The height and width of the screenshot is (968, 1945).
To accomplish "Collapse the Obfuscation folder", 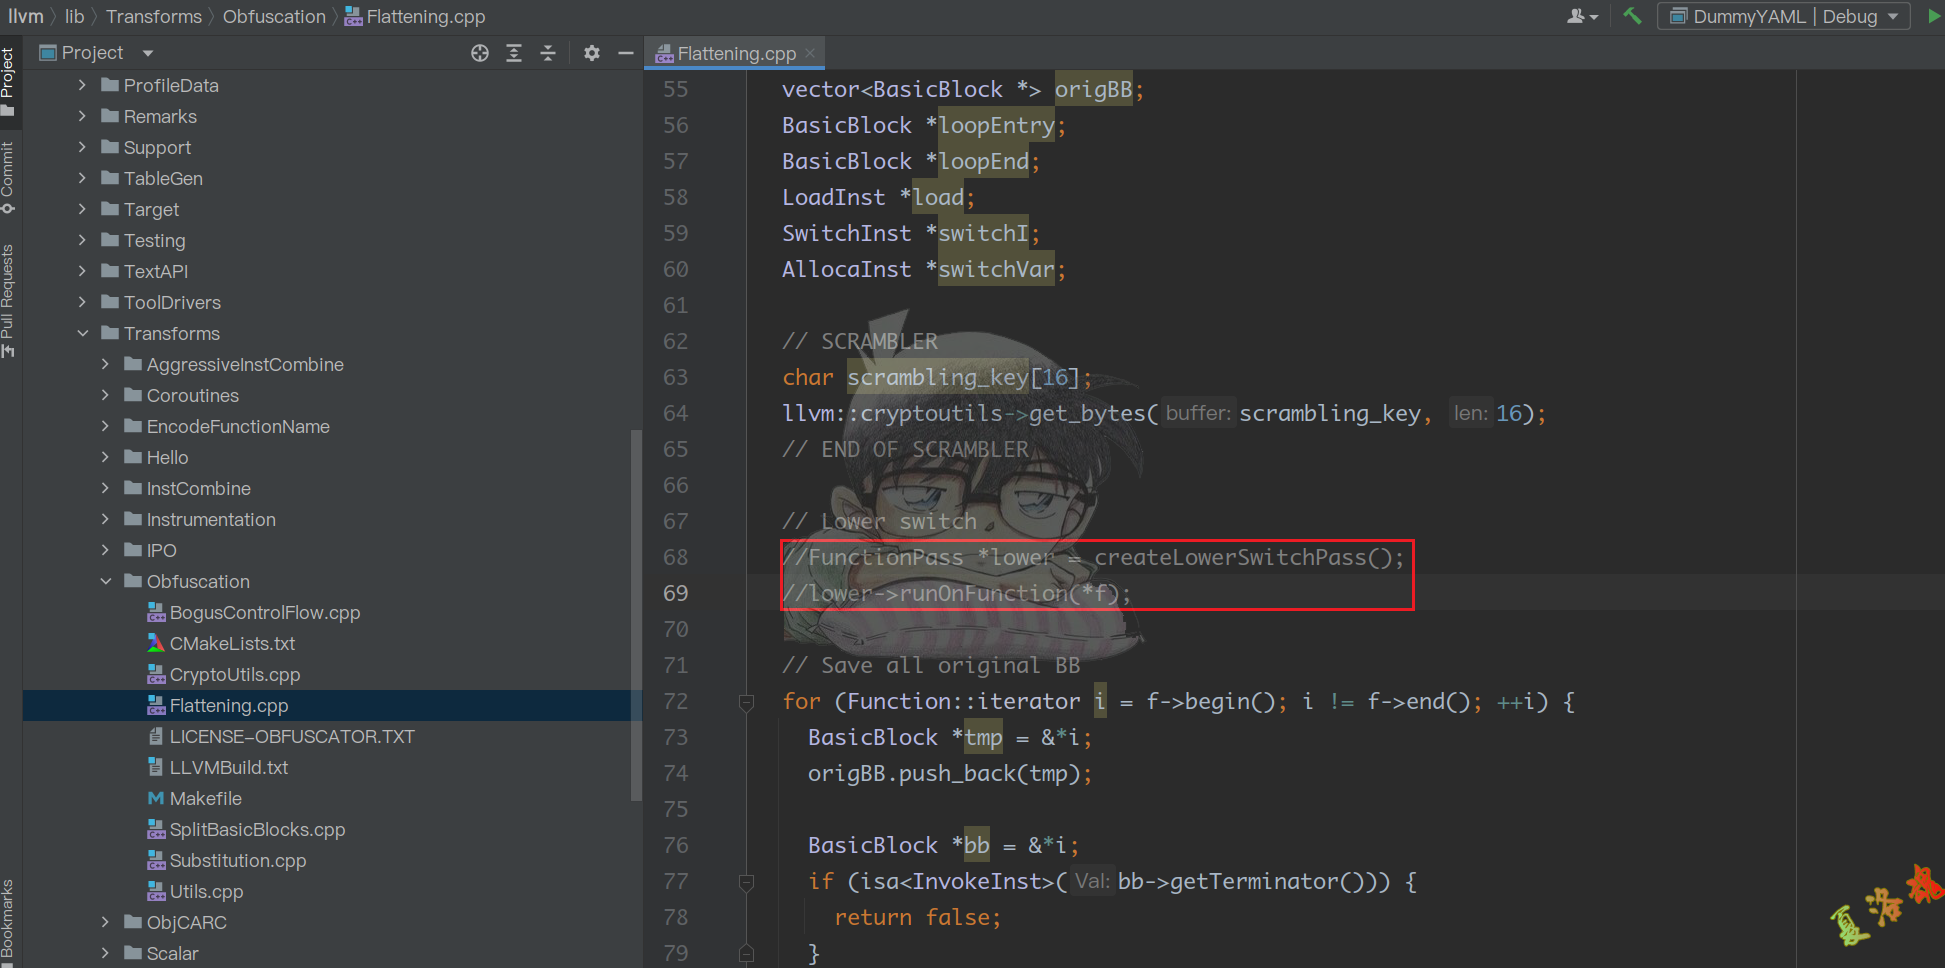I will point(106,581).
